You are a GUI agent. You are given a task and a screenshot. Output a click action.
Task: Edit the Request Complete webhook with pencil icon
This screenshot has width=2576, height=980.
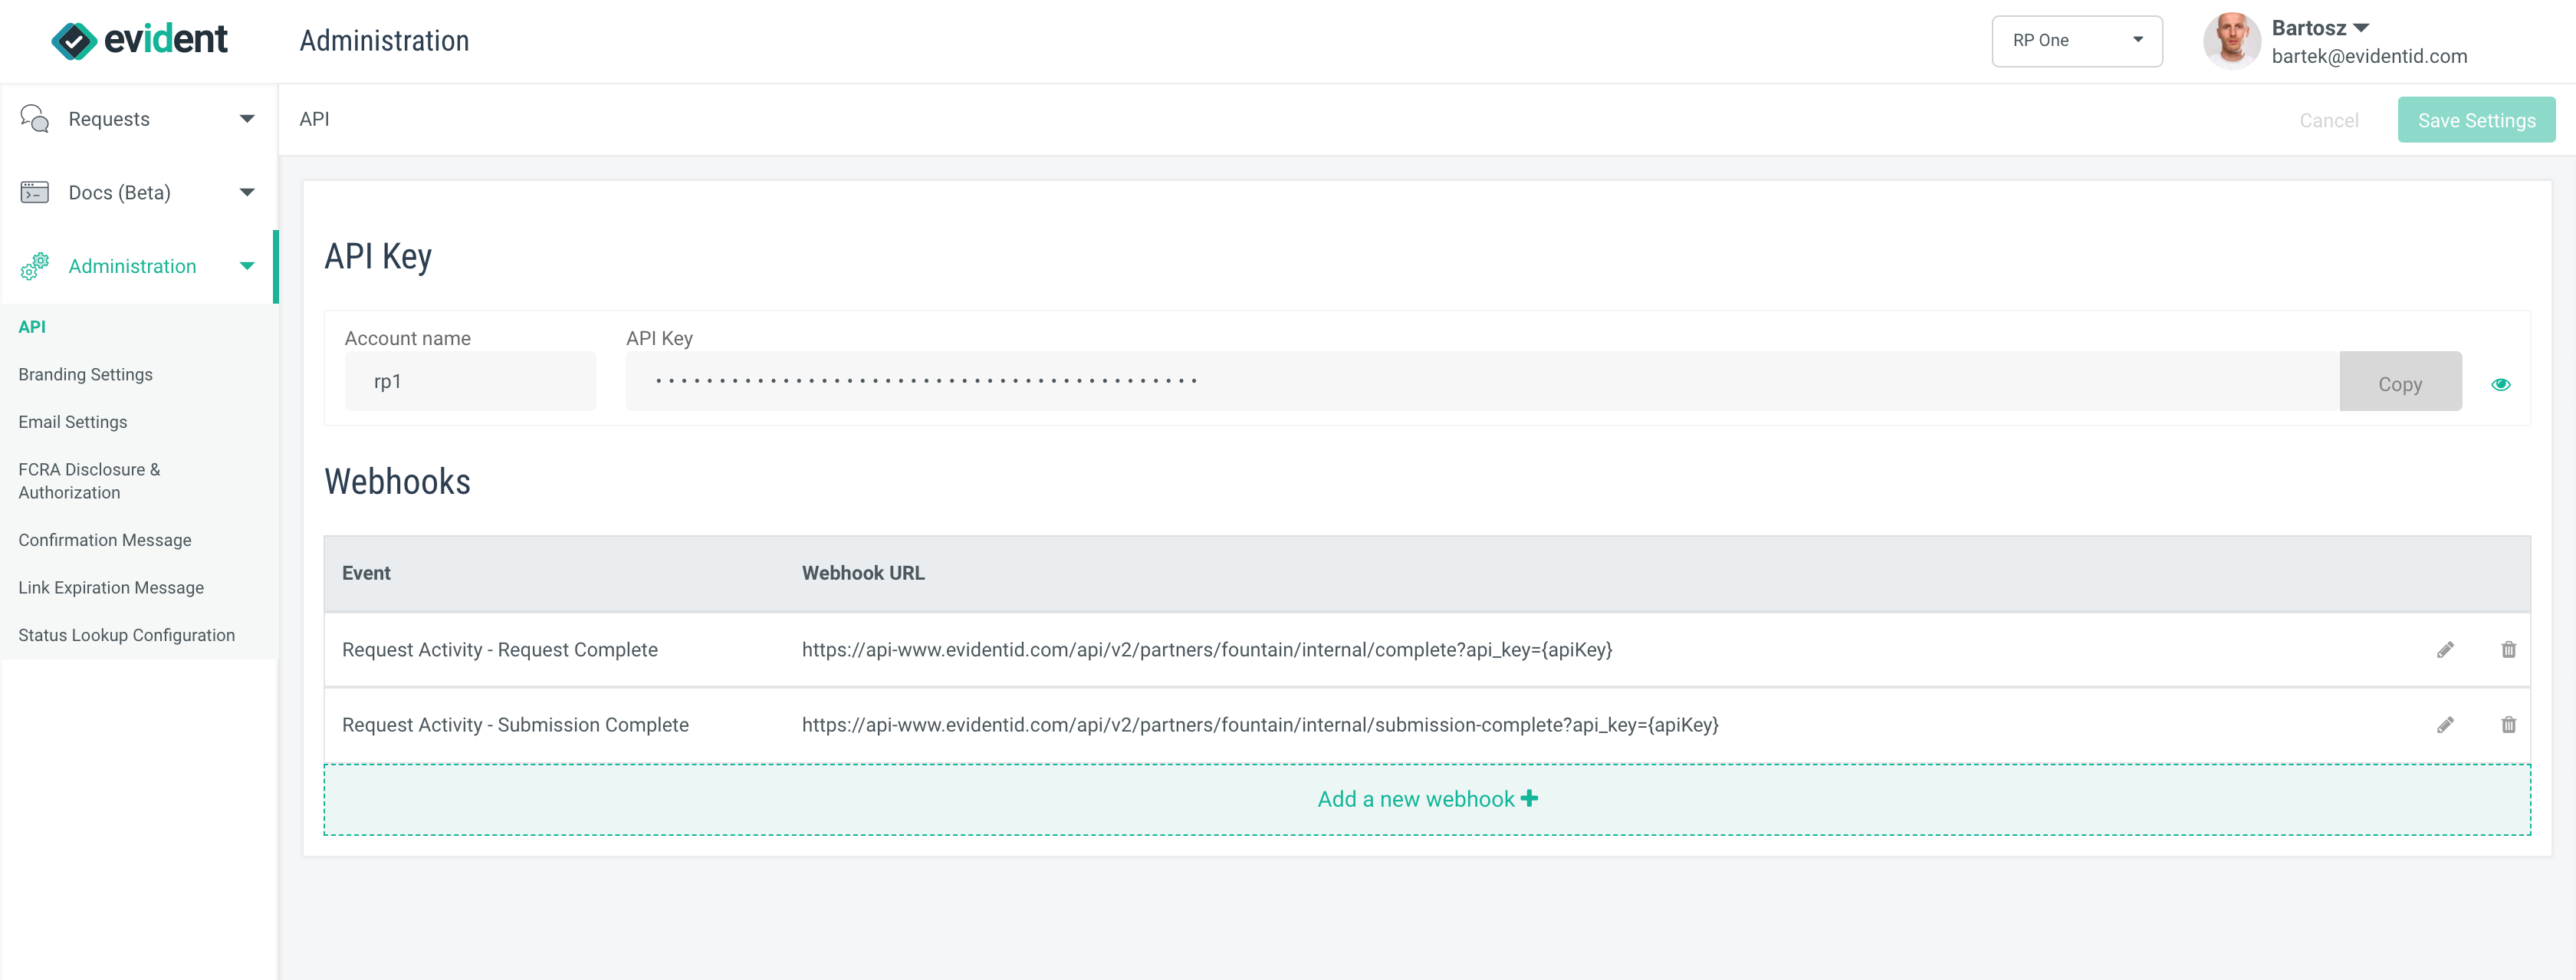(x=2446, y=649)
